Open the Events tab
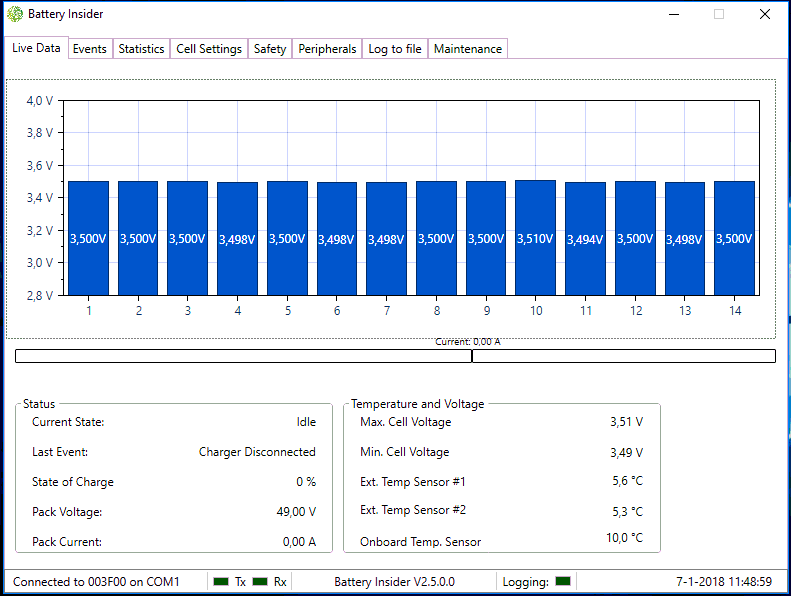The image size is (791, 596). (90, 49)
